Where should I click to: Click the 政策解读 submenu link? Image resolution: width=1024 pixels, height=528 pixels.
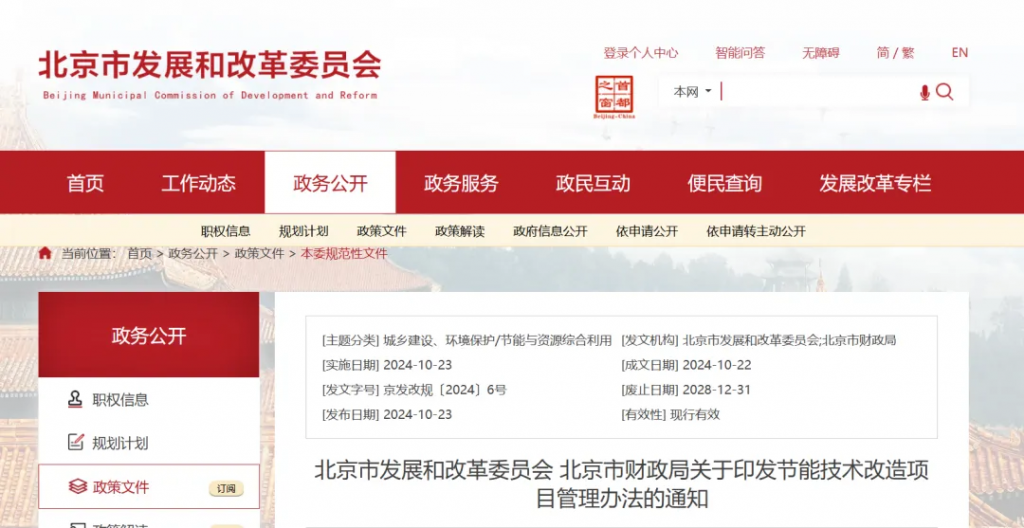459,231
